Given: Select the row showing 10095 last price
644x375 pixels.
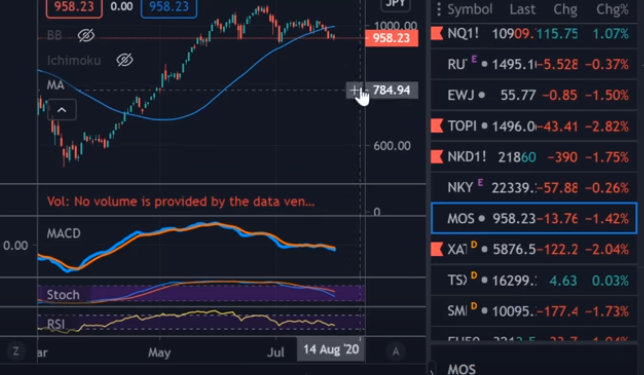Looking at the screenshot, I should click(x=534, y=311).
